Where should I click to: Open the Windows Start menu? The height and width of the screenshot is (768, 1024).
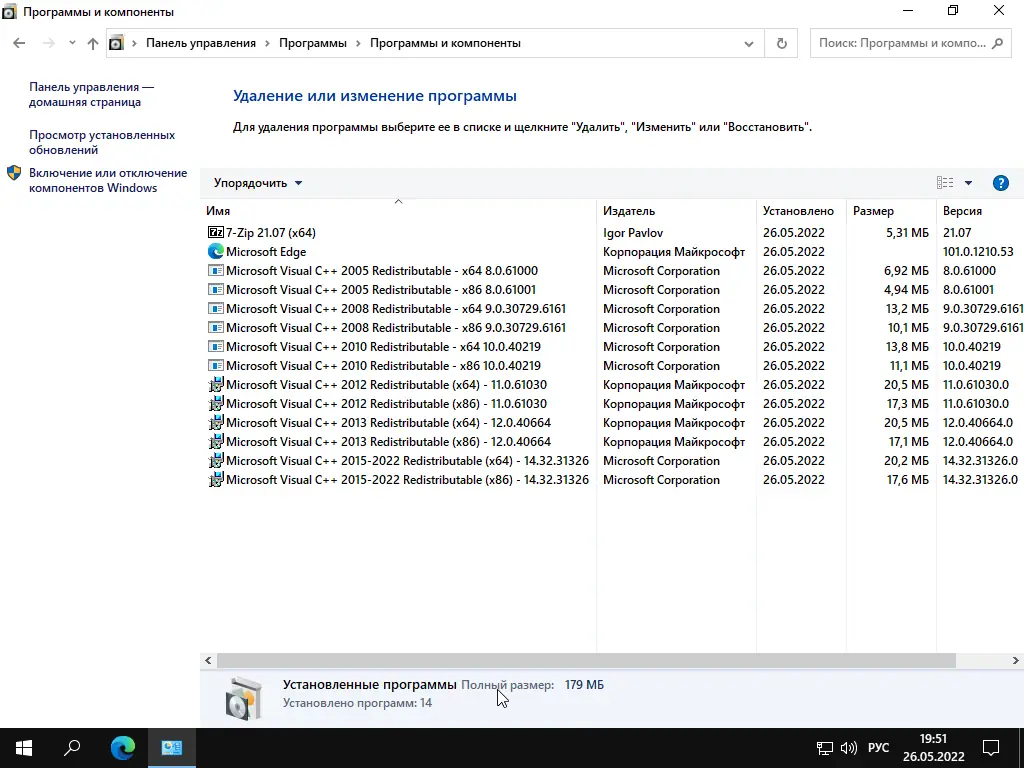(x=24, y=748)
